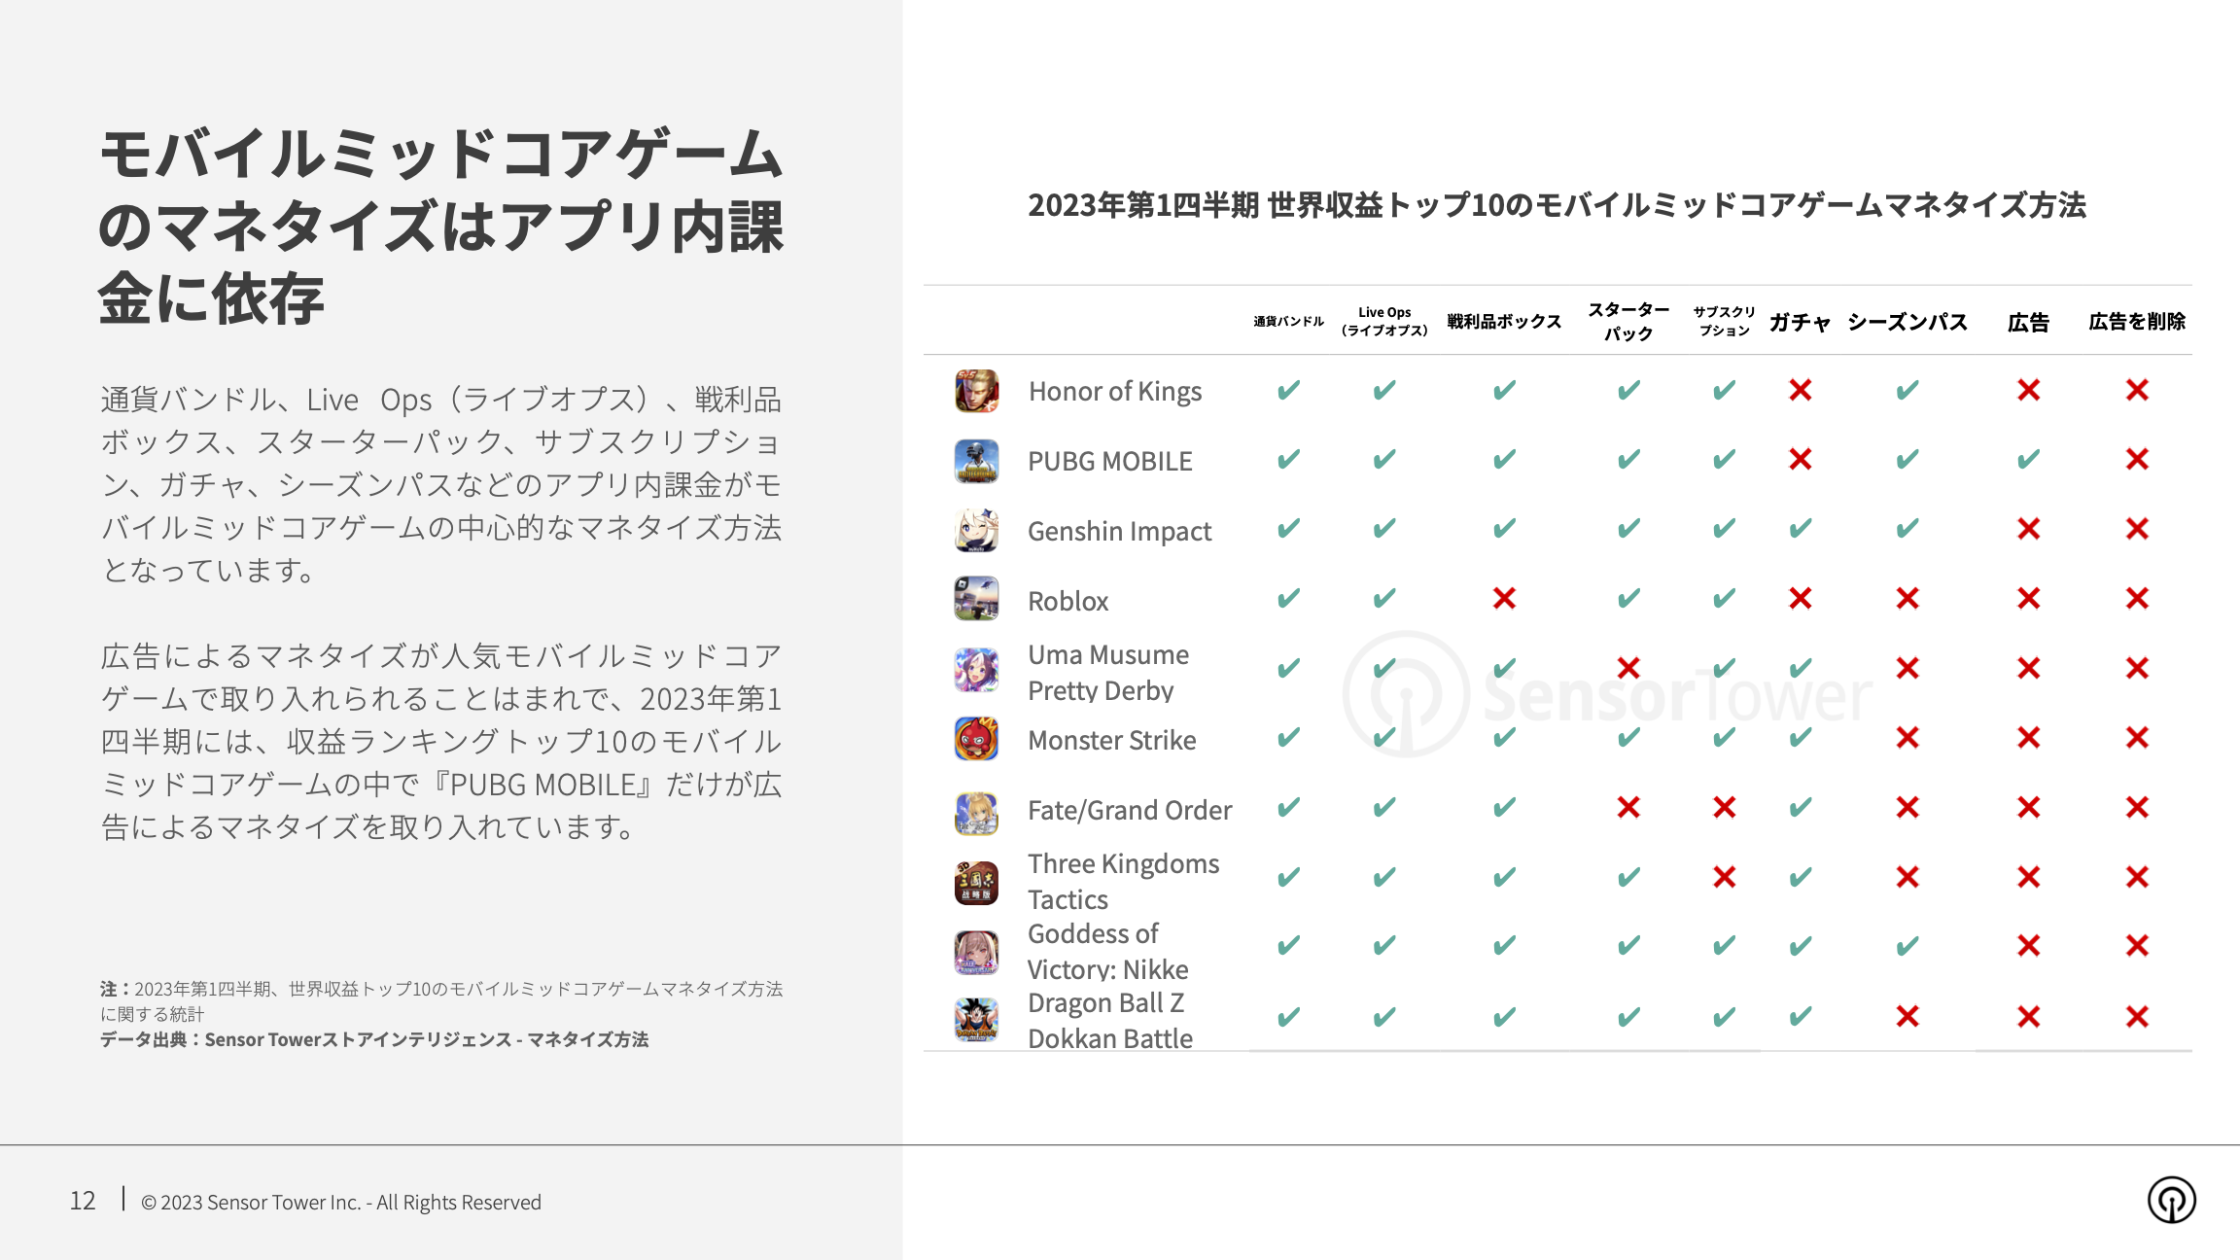The width and height of the screenshot is (2240, 1260).
Task: Click the ガチャ column header
Action: 1800,322
